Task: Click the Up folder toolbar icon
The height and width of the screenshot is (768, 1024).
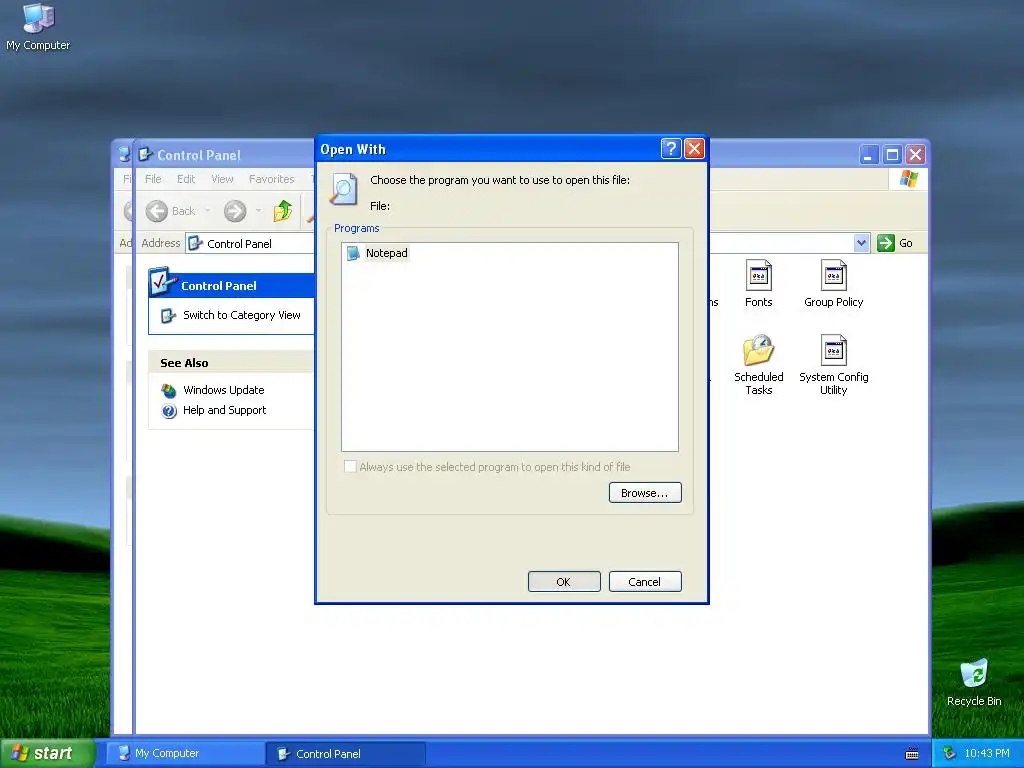Action: click(x=283, y=211)
